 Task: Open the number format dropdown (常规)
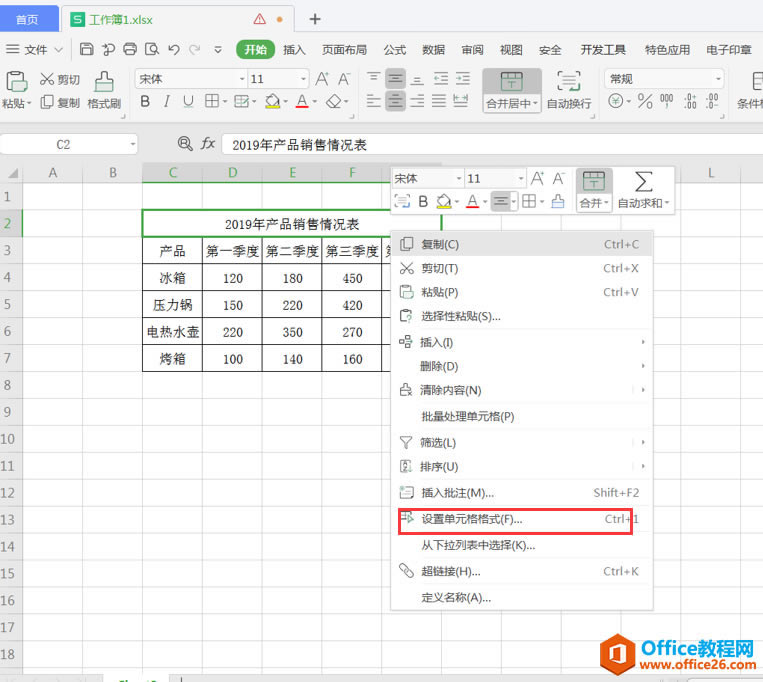(x=718, y=79)
